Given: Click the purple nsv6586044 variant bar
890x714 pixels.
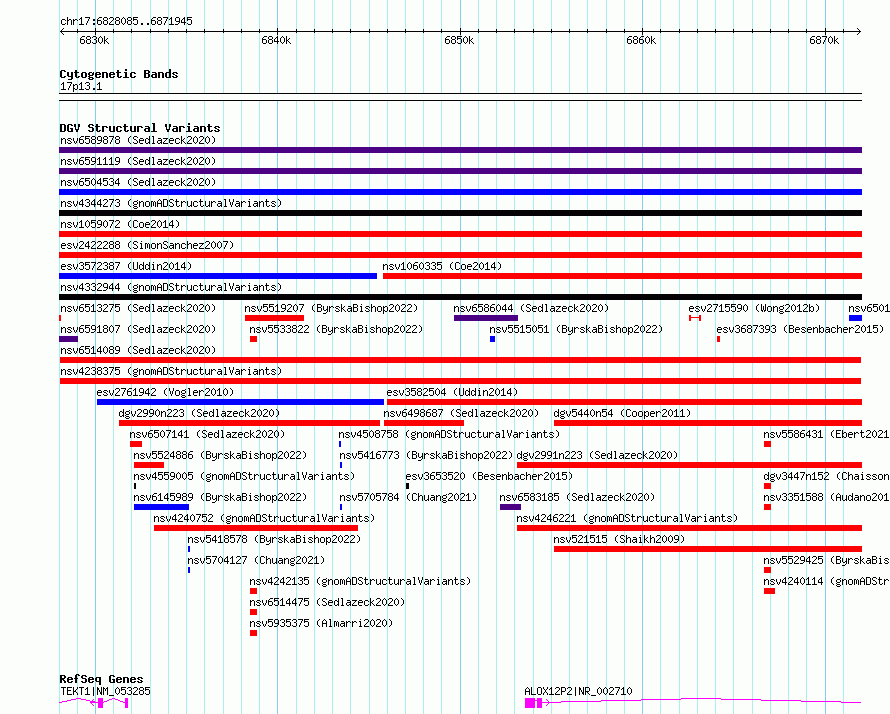Looking at the screenshot, I should [x=486, y=318].
